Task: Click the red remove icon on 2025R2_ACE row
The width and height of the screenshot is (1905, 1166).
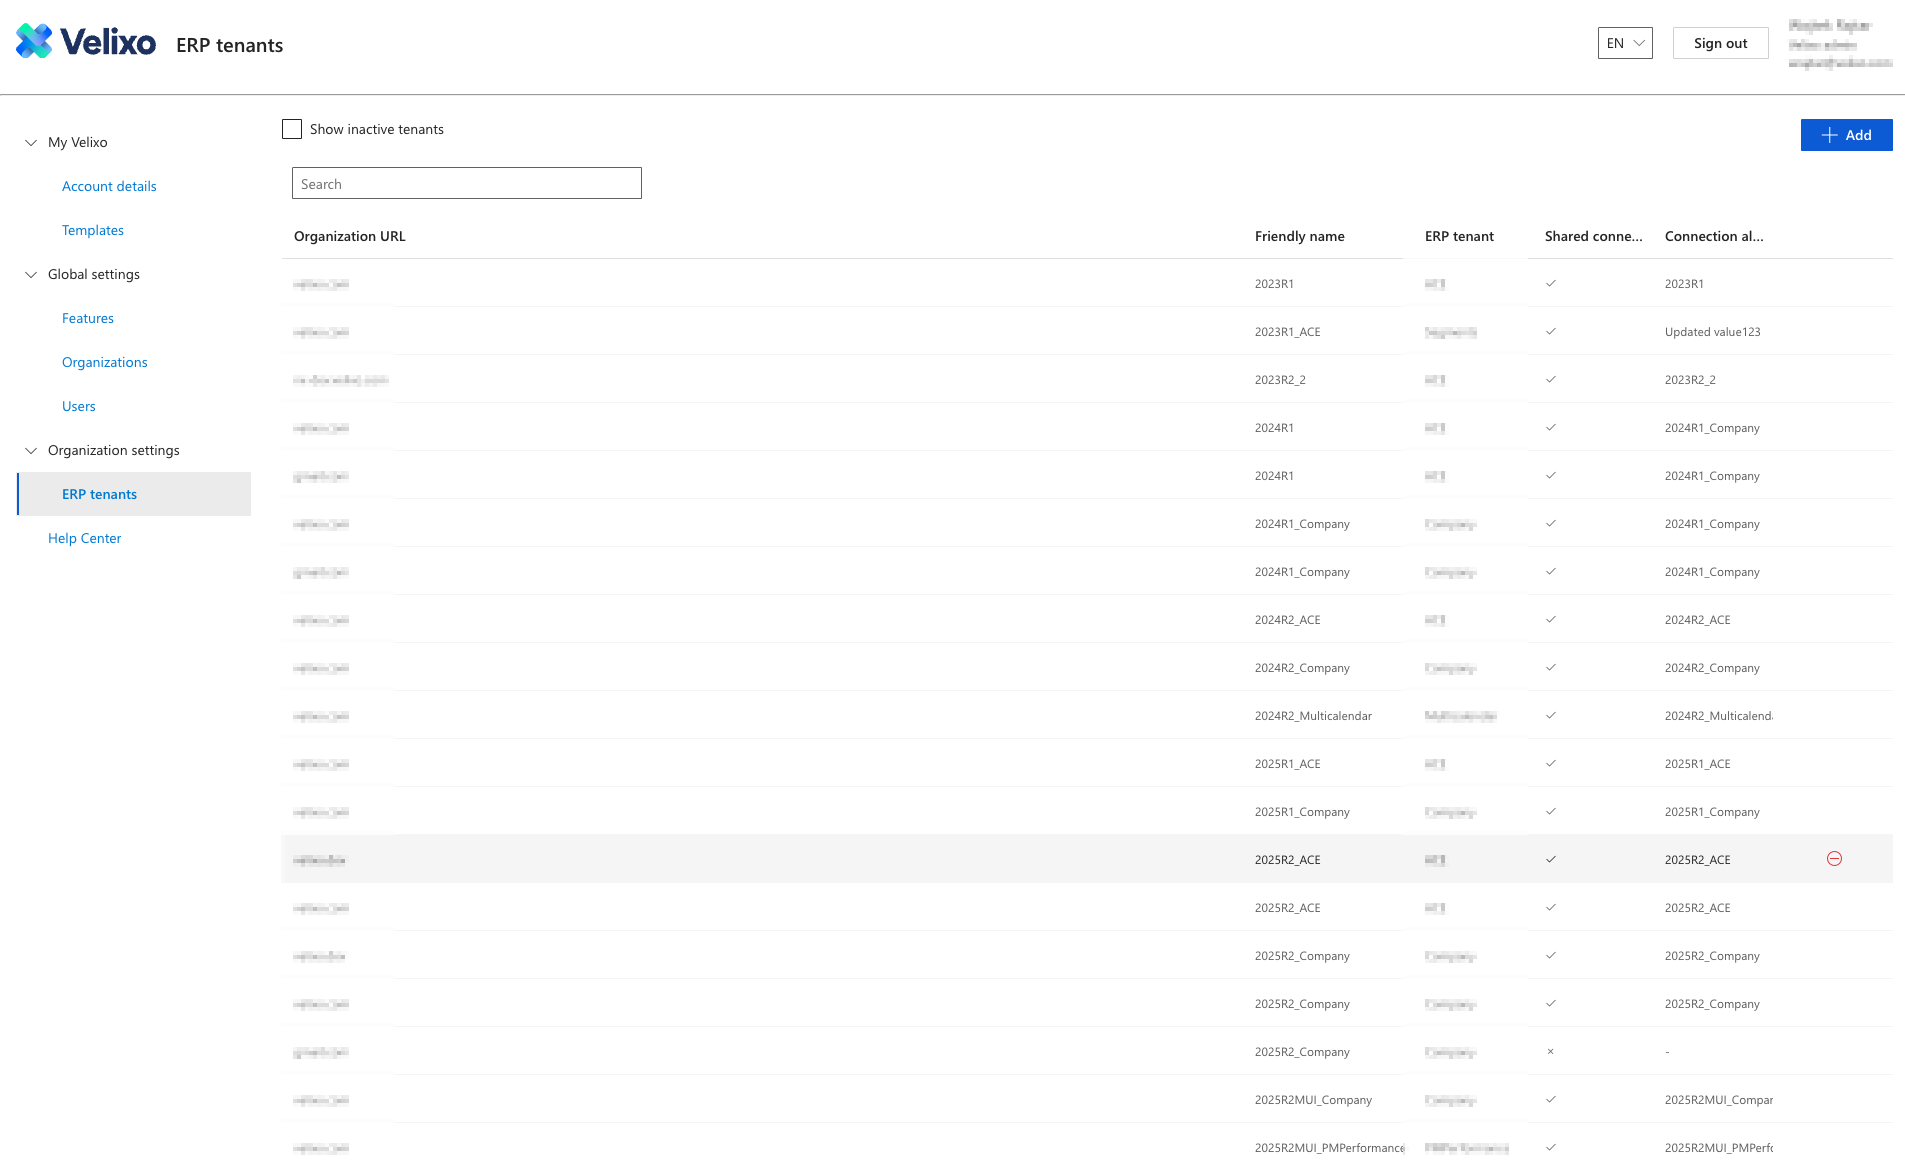Action: pyautogui.click(x=1834, y=858)
